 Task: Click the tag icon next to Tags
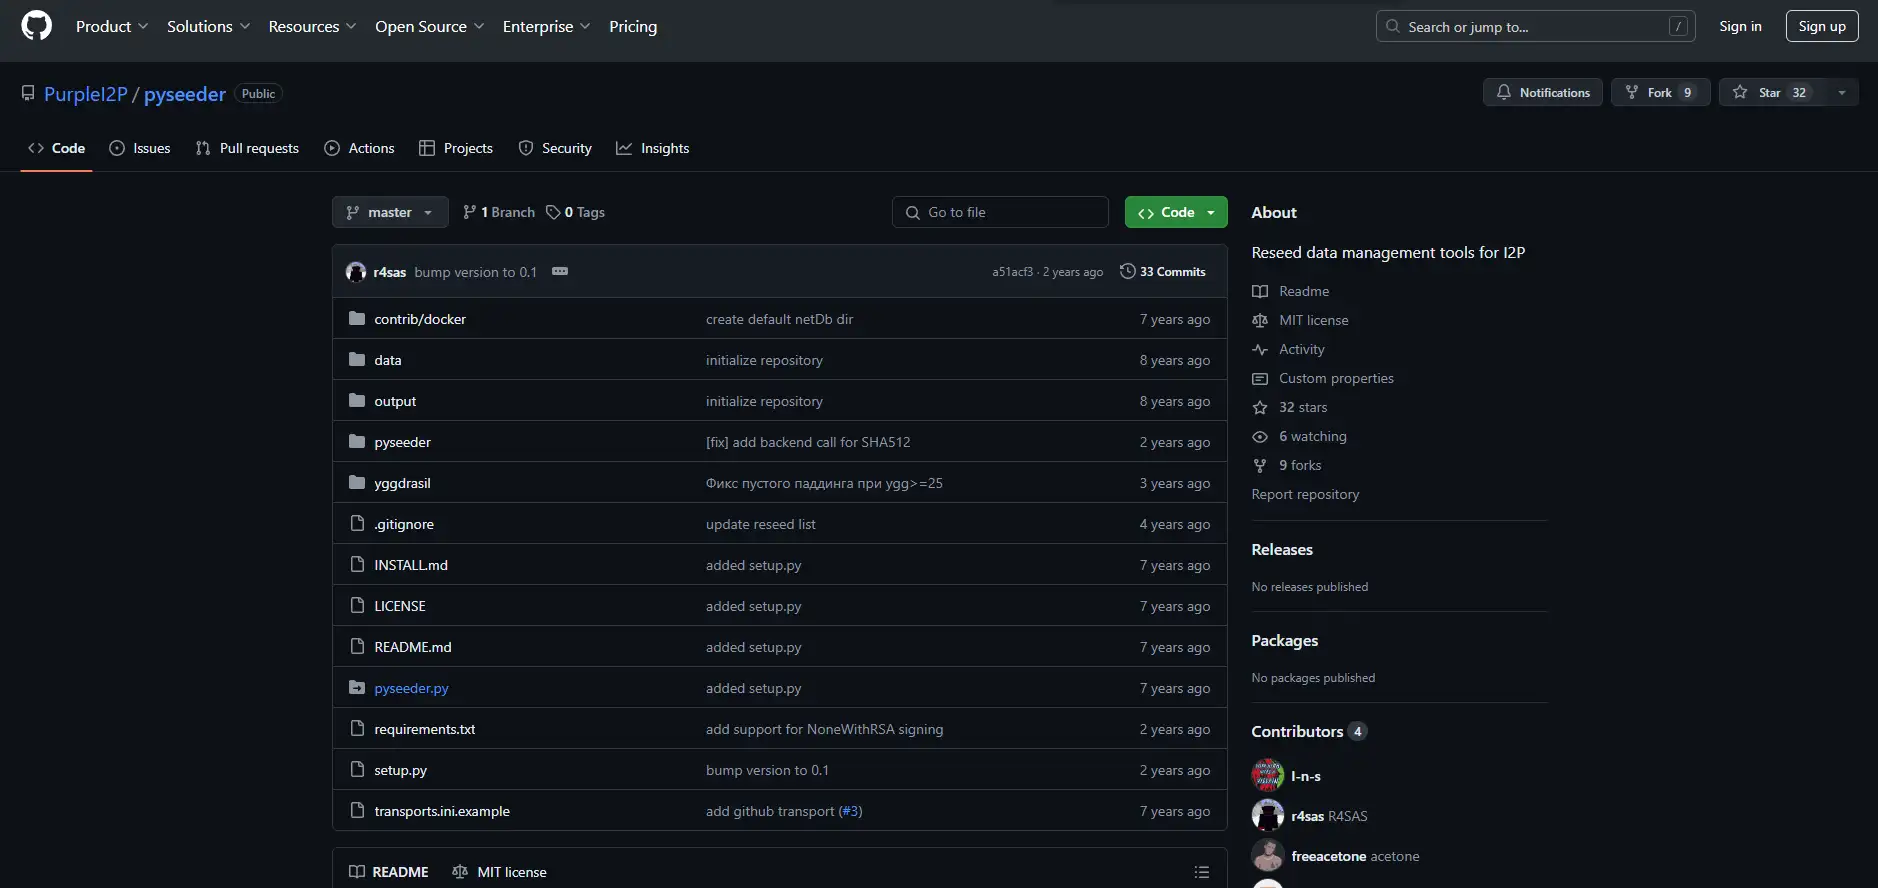(x=553, y=212)
